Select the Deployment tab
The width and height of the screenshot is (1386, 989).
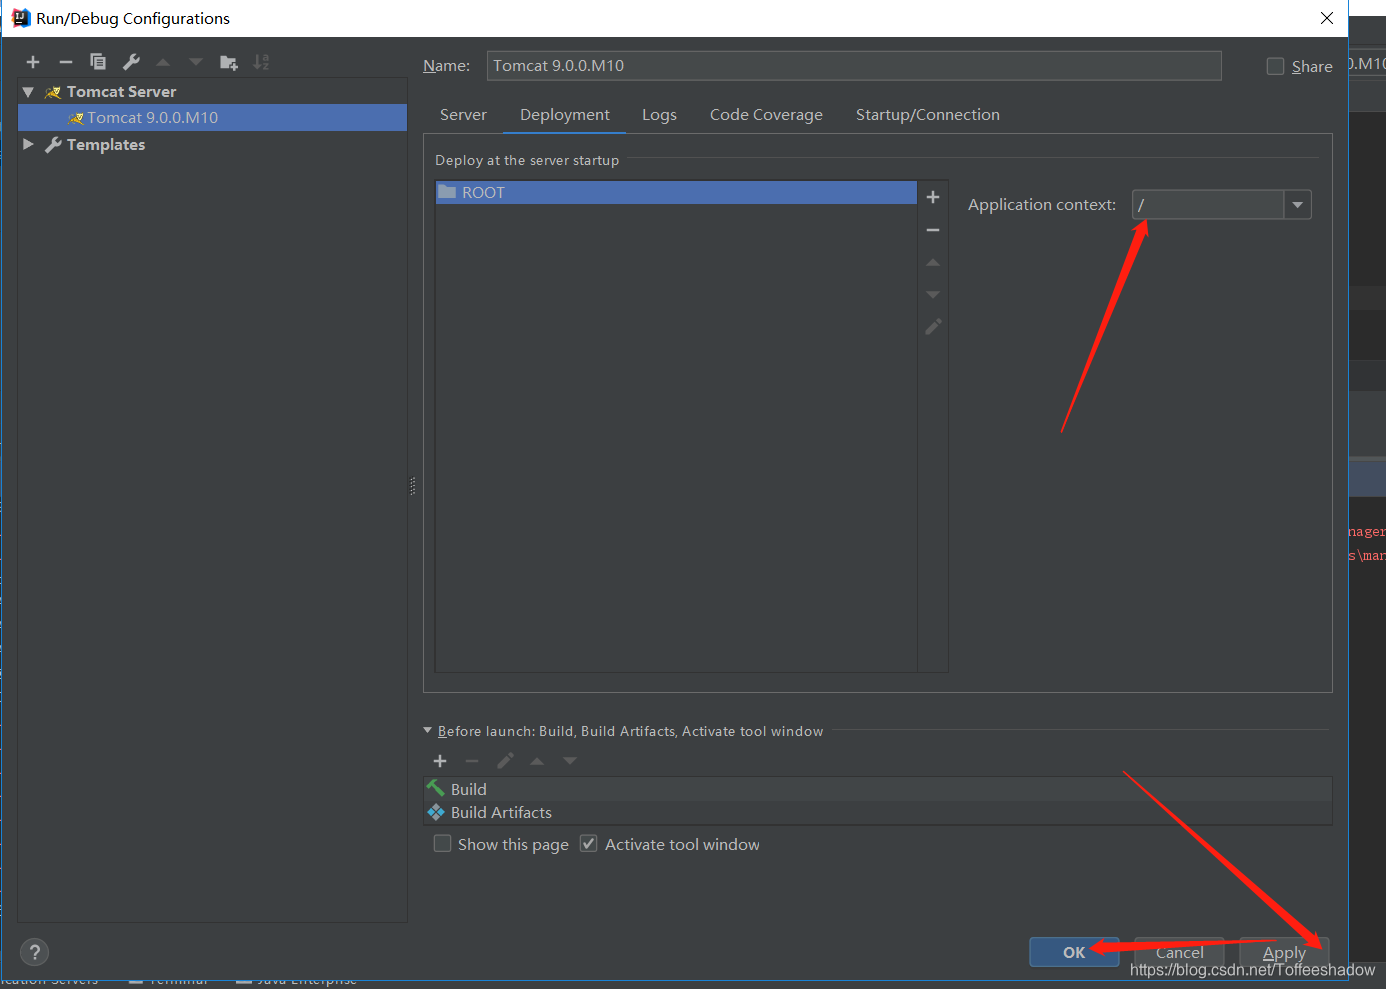point(565,115)
